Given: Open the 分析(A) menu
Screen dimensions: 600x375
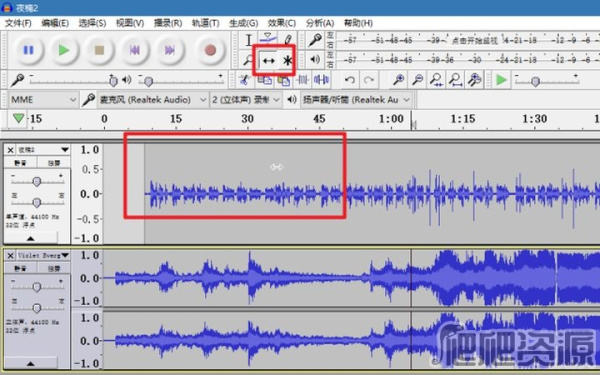Looking at the screenshot, I should tap(320, 23).
